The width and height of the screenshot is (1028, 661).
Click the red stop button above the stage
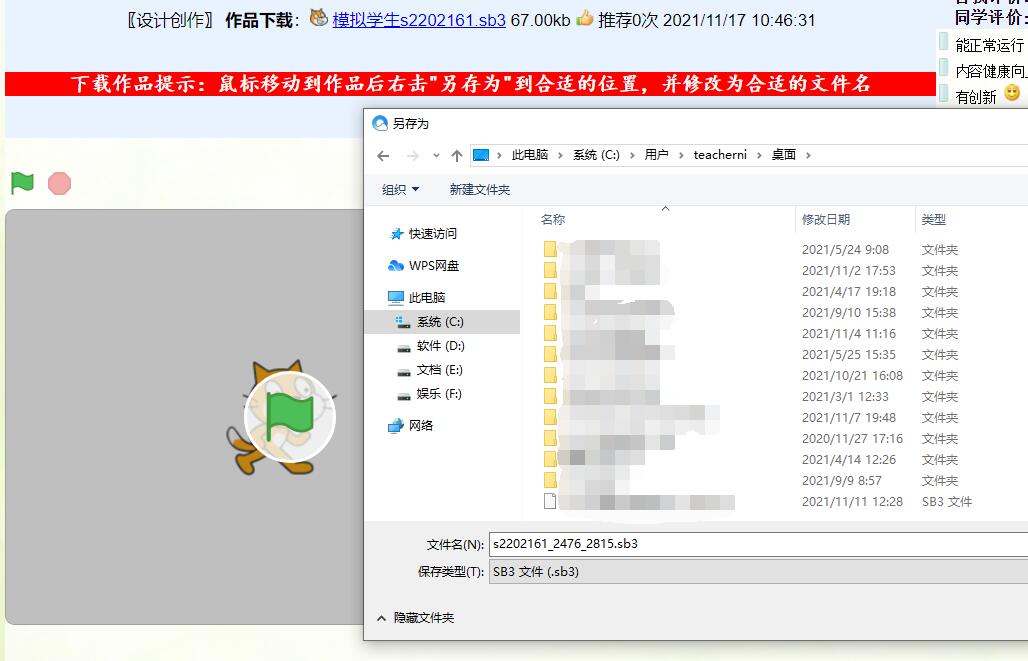(60, 184)
